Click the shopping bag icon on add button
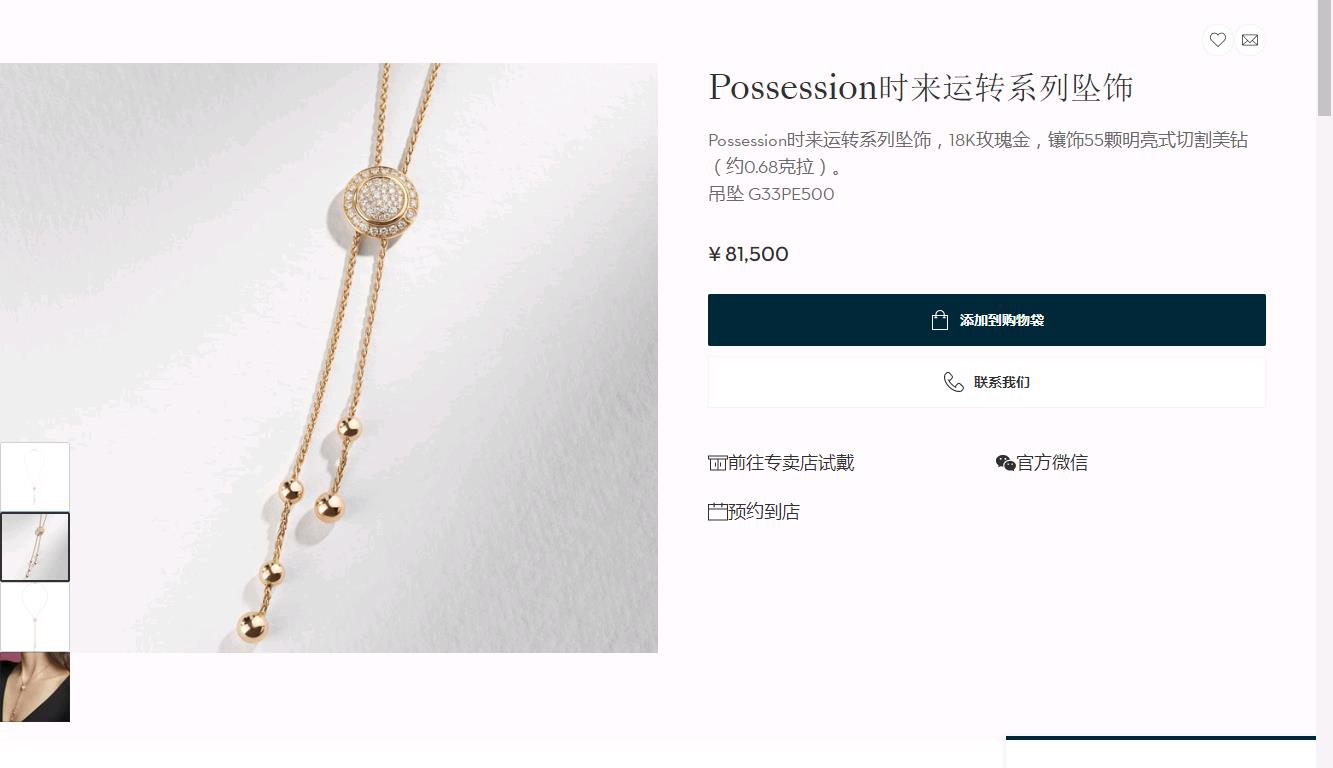The width and height of the screenshot is (1333, 768). pos(939,320)
